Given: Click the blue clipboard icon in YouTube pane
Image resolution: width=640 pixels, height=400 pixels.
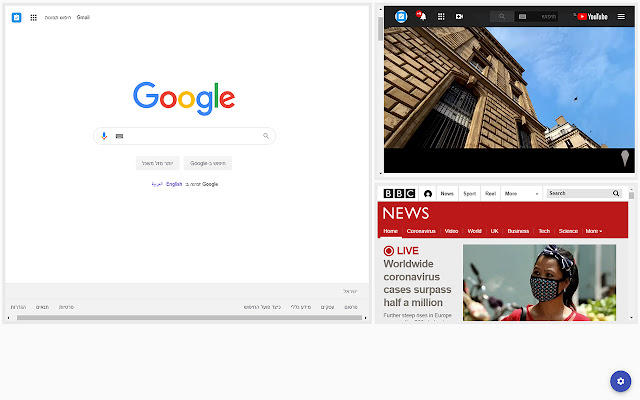Looking at the screenshot, I should (401, 16).
